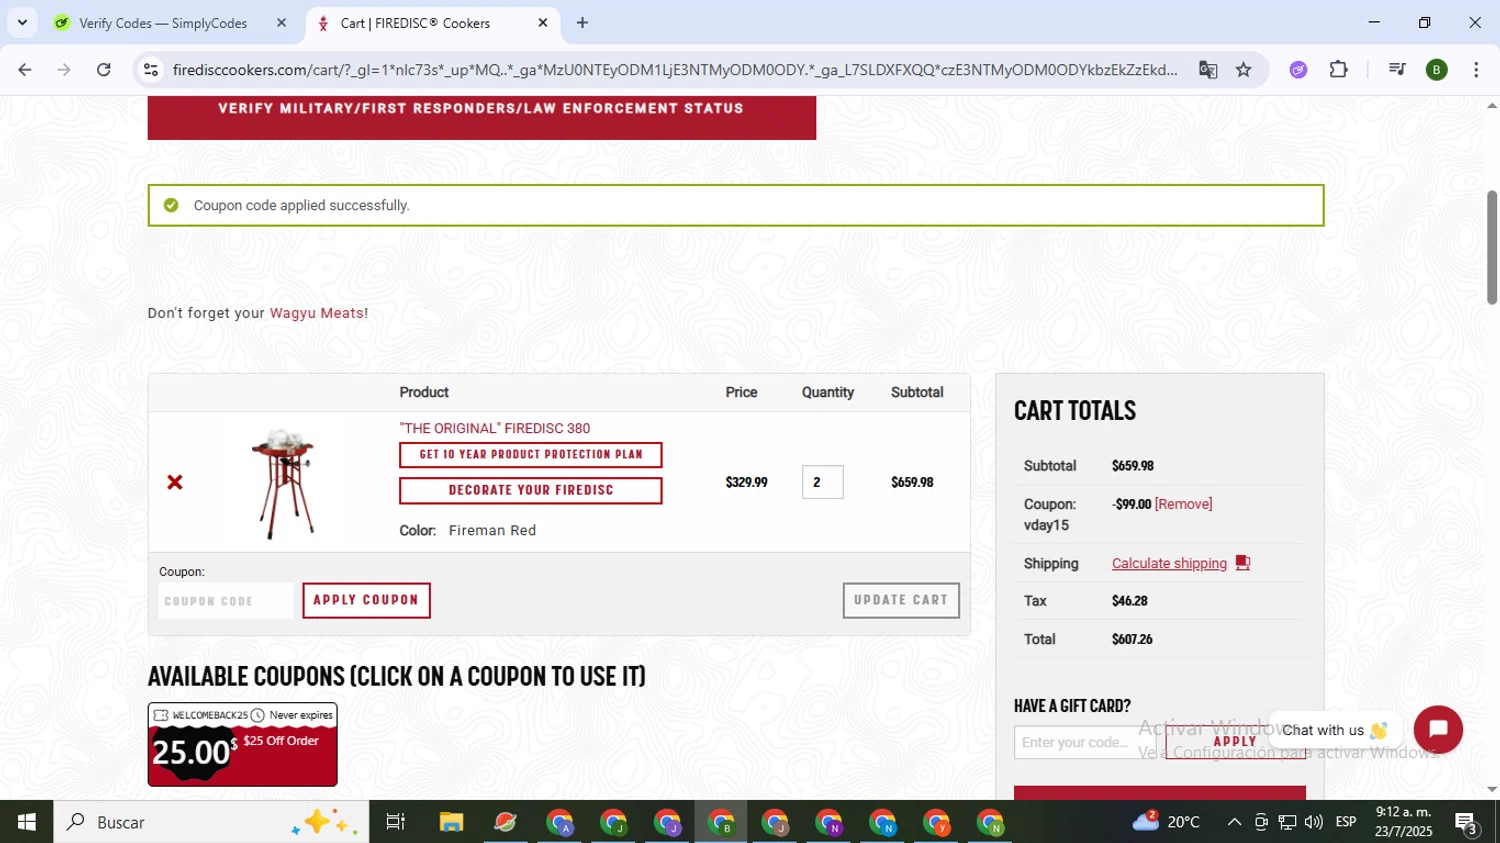Click the Calculate shipping link
Viewport: 1500px width, 843px height.
pos(1169,563)
